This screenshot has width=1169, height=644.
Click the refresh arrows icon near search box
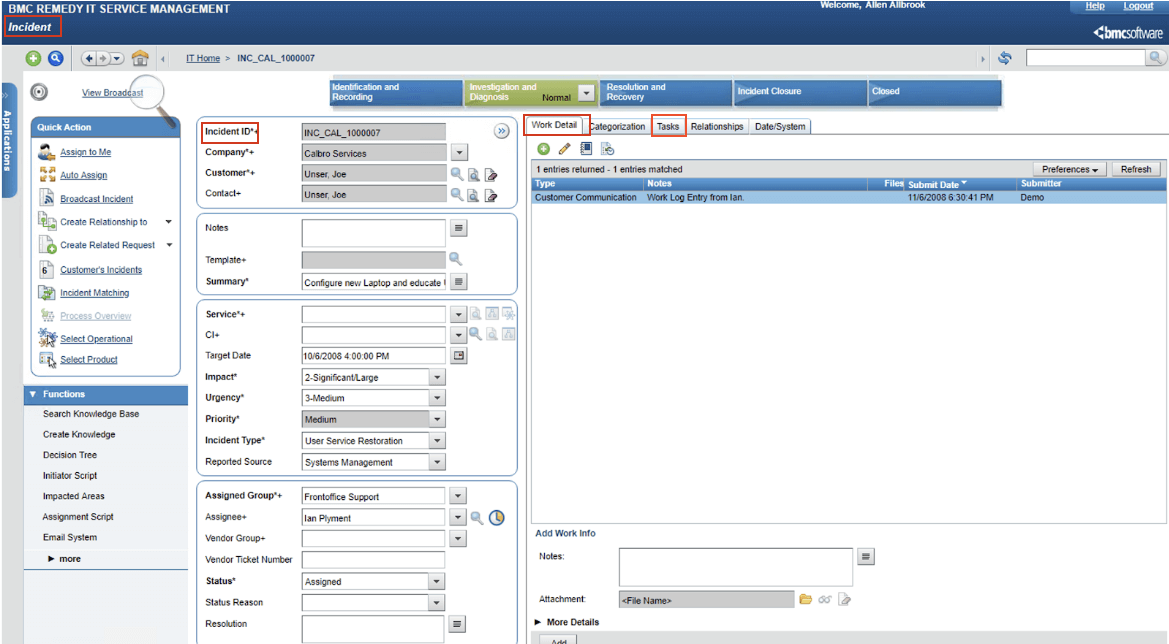[1005, 58]
